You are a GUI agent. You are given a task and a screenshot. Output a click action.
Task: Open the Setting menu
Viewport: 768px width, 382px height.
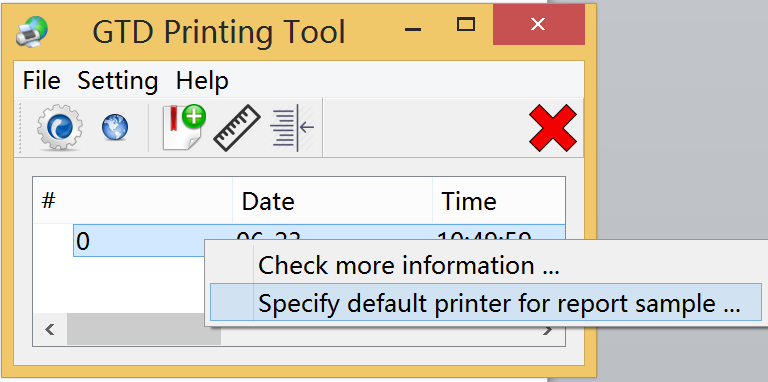pos(118,80)
